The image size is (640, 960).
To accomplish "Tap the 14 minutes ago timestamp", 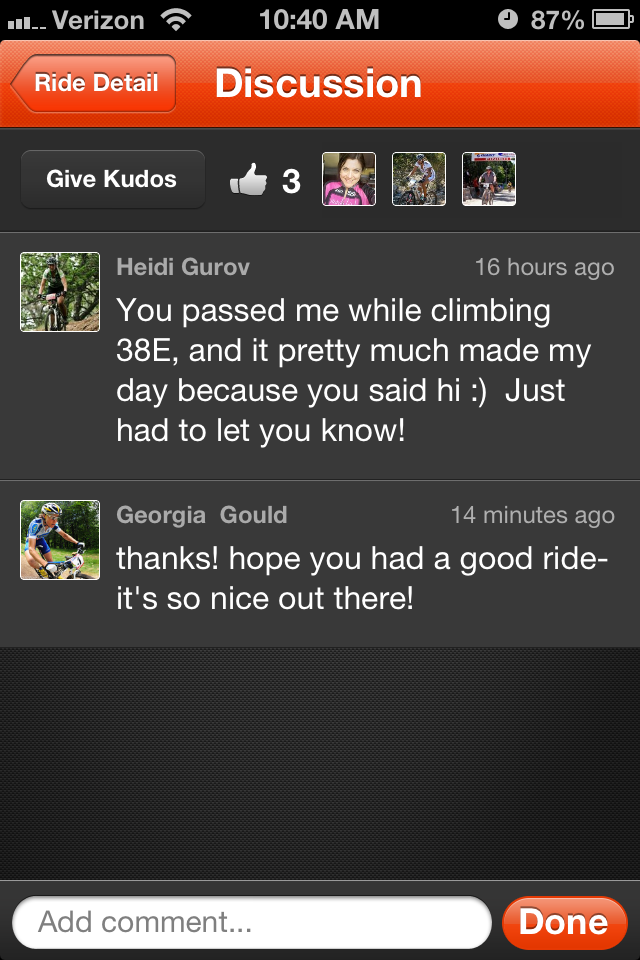I will [x=532, y=515].
